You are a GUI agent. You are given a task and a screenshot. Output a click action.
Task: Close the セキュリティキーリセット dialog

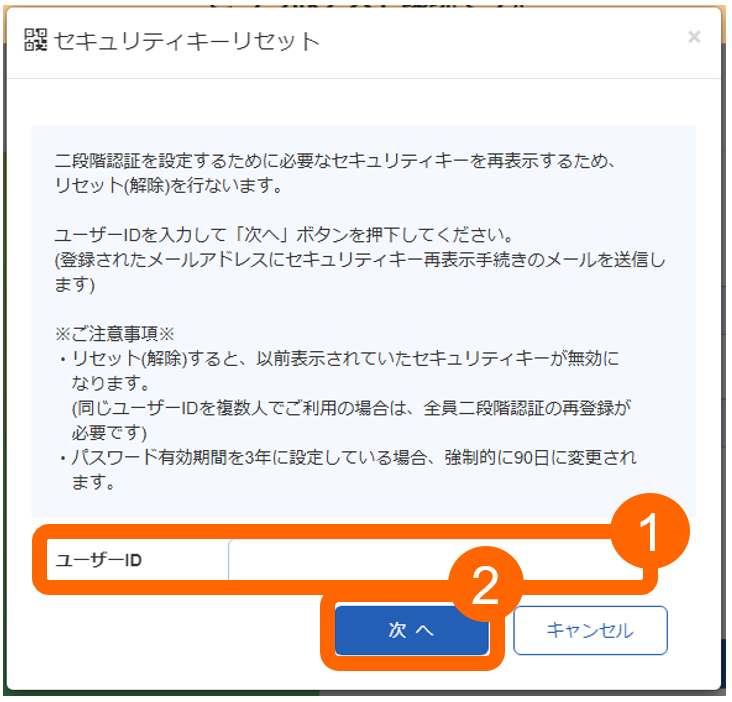pos(694,37)
